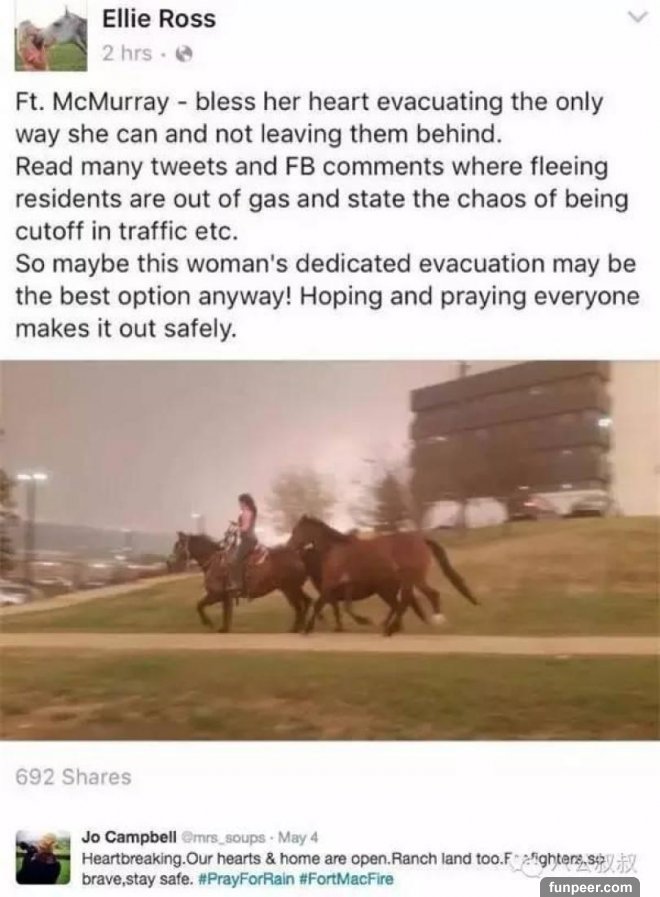
Task: Open the post options chevron menu
Action: point(638,18)
